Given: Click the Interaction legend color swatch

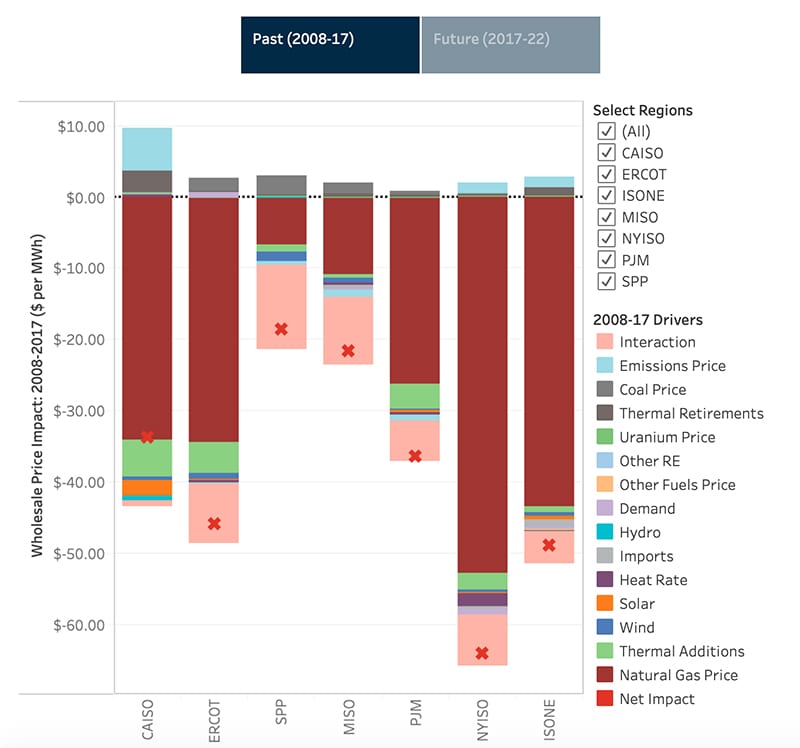Looking at the screenshot, I should coord(603,343).
